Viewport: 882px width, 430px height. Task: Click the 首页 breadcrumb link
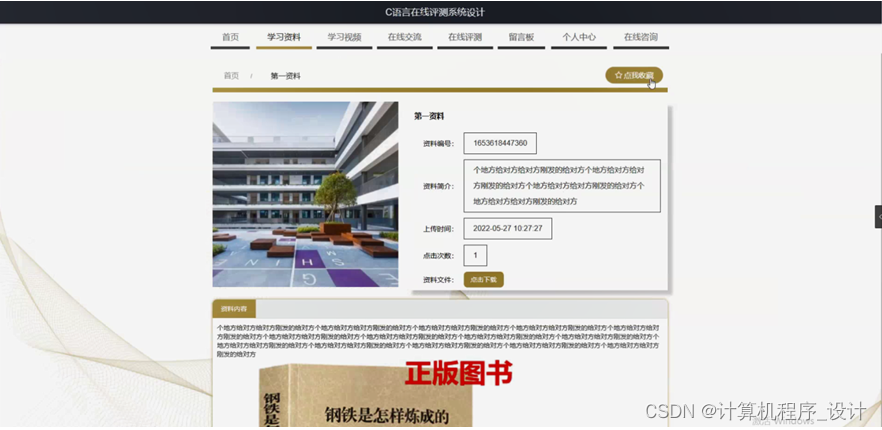[x=231, y=76]
